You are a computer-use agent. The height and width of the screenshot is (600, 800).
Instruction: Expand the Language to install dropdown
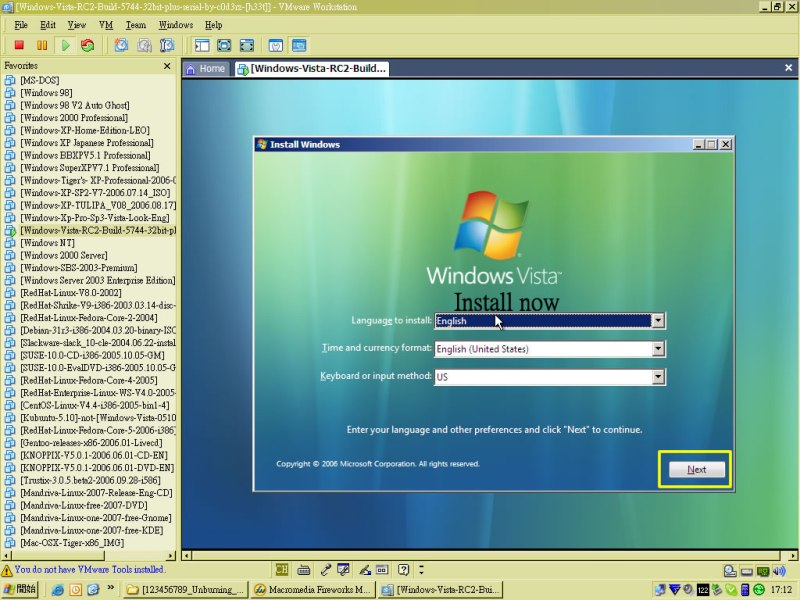[658, 321]
